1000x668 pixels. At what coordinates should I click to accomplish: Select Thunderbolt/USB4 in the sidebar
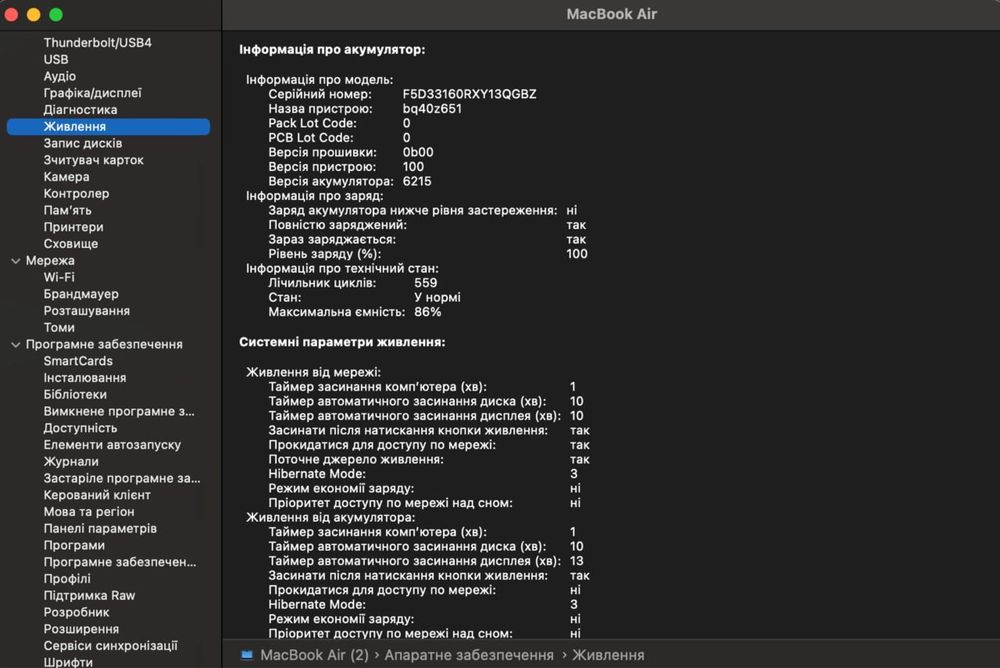click(97, 43)
